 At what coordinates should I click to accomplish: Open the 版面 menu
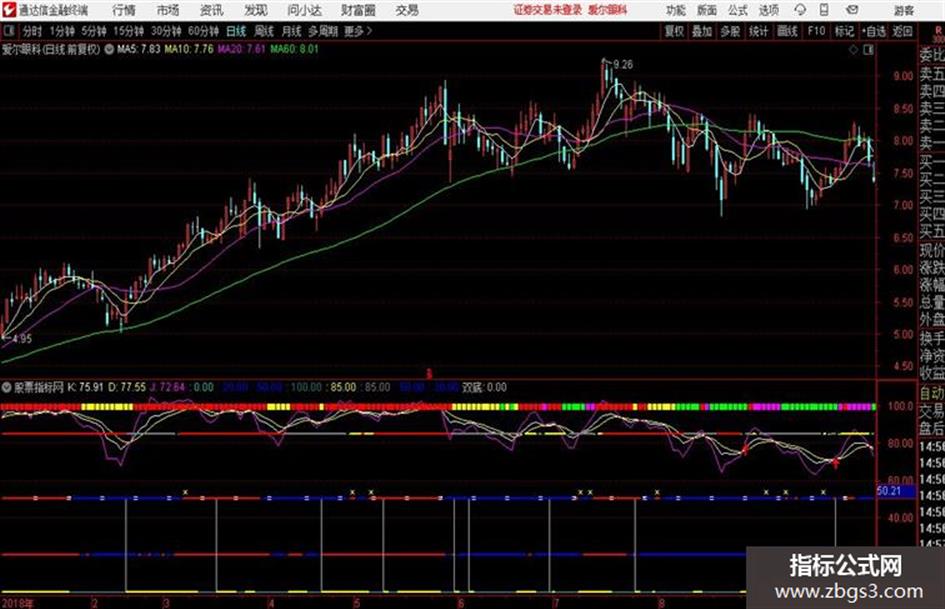click(x=706, y=10)
